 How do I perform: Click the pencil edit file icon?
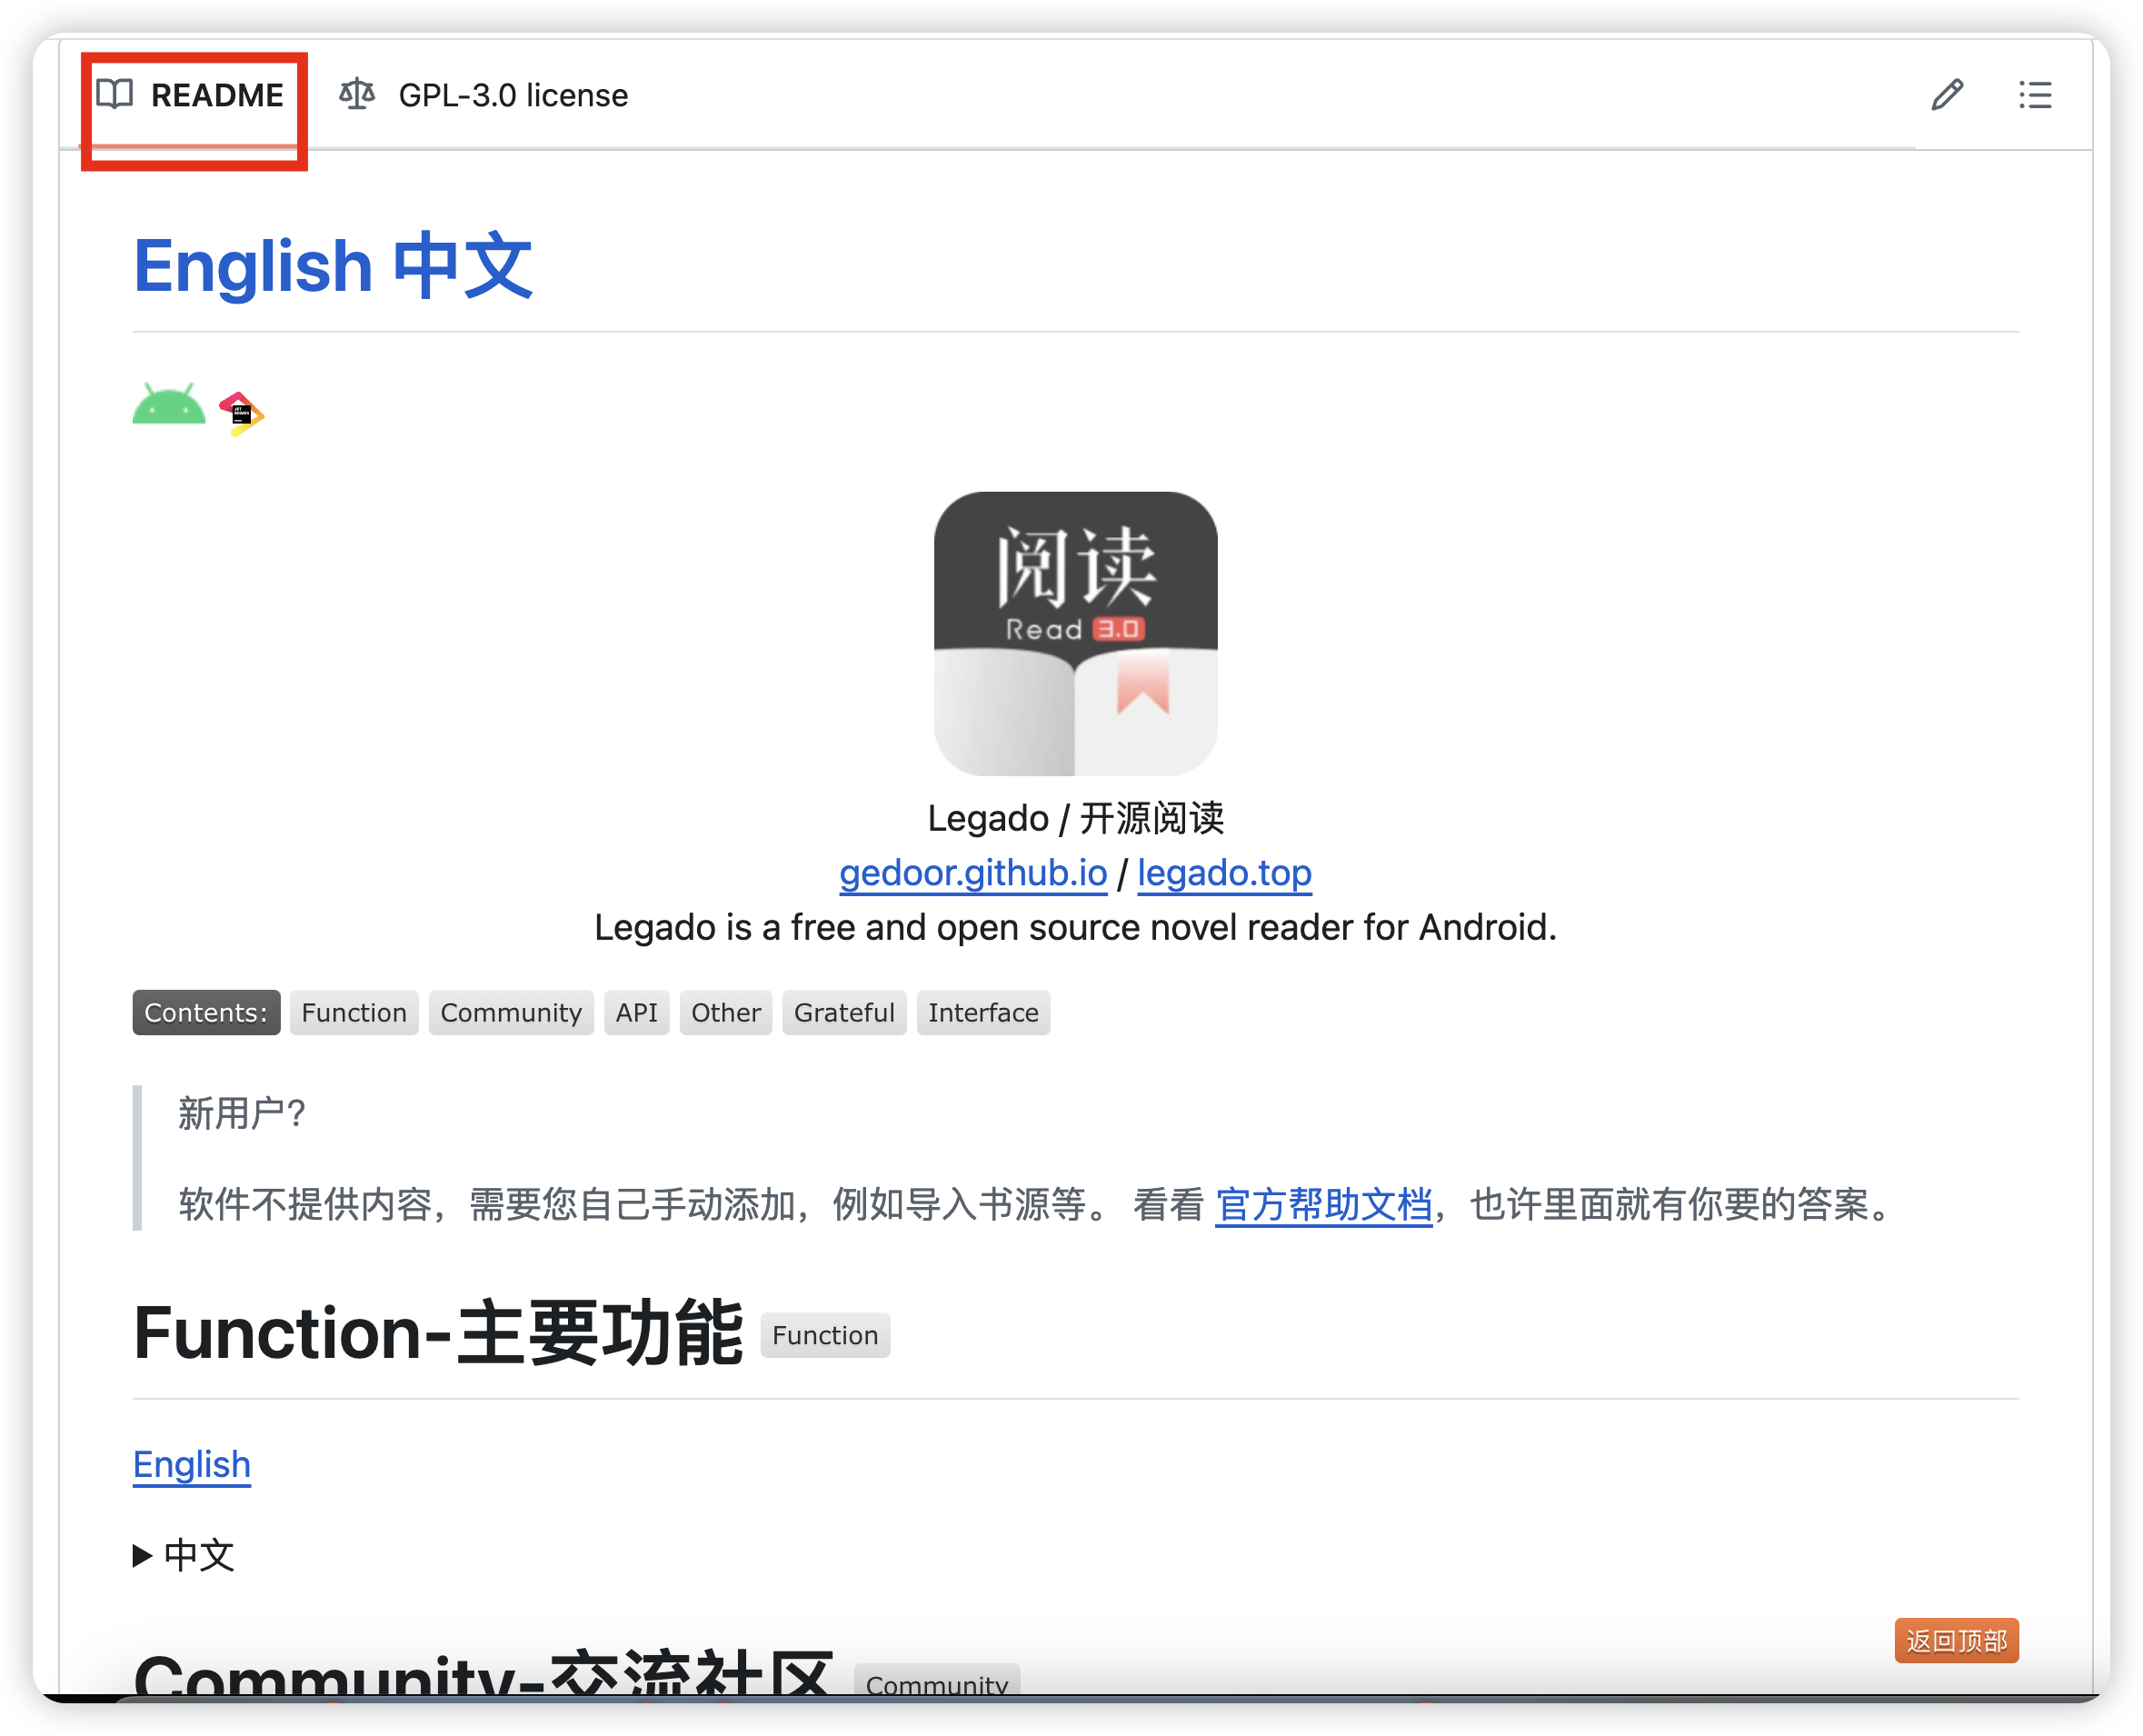pyautogui.click(x=1946, y=95)
